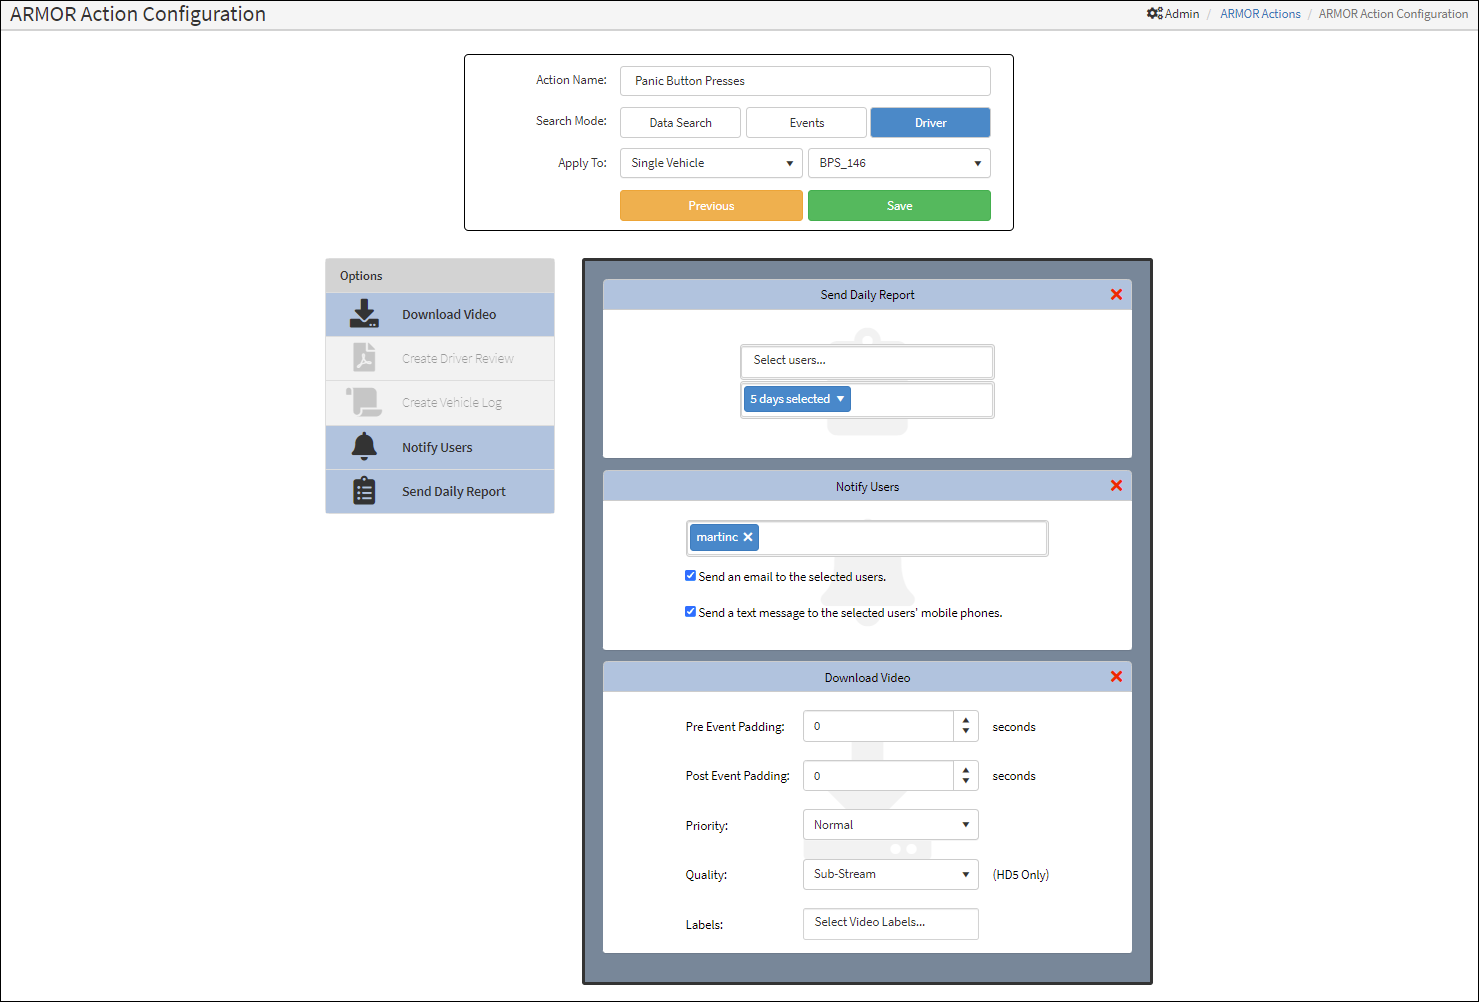Click the Notify Users recipients field
Screen dimensions: 1479x1002
click(867, 538)
